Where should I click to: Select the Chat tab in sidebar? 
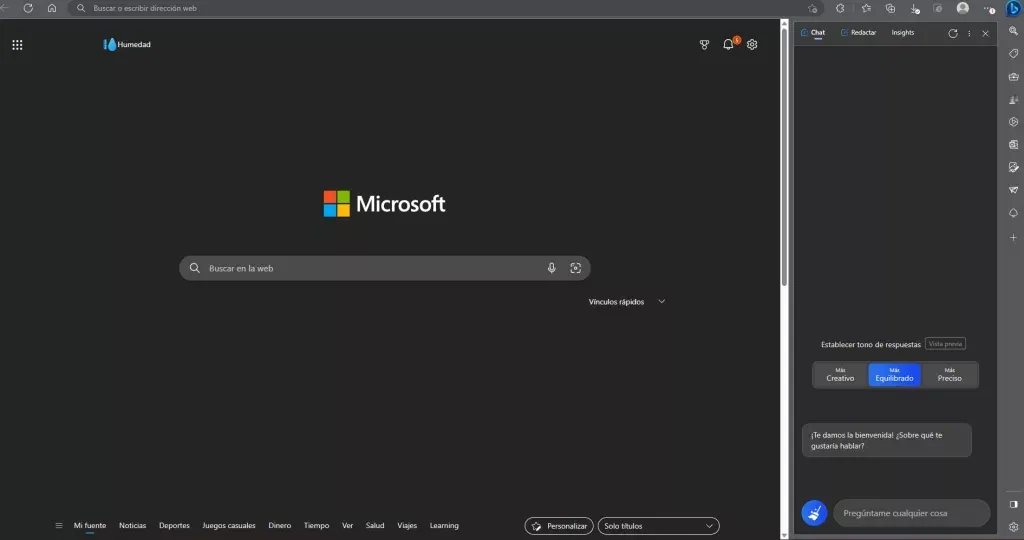813,33
